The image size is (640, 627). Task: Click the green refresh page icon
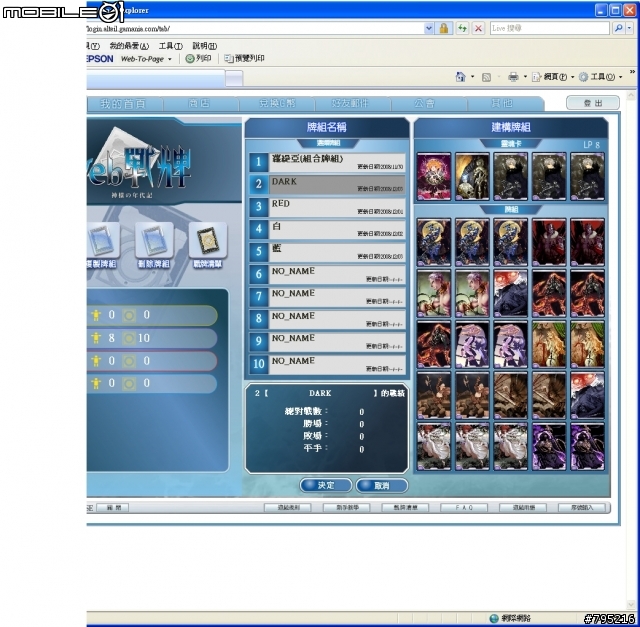point(462,28)
